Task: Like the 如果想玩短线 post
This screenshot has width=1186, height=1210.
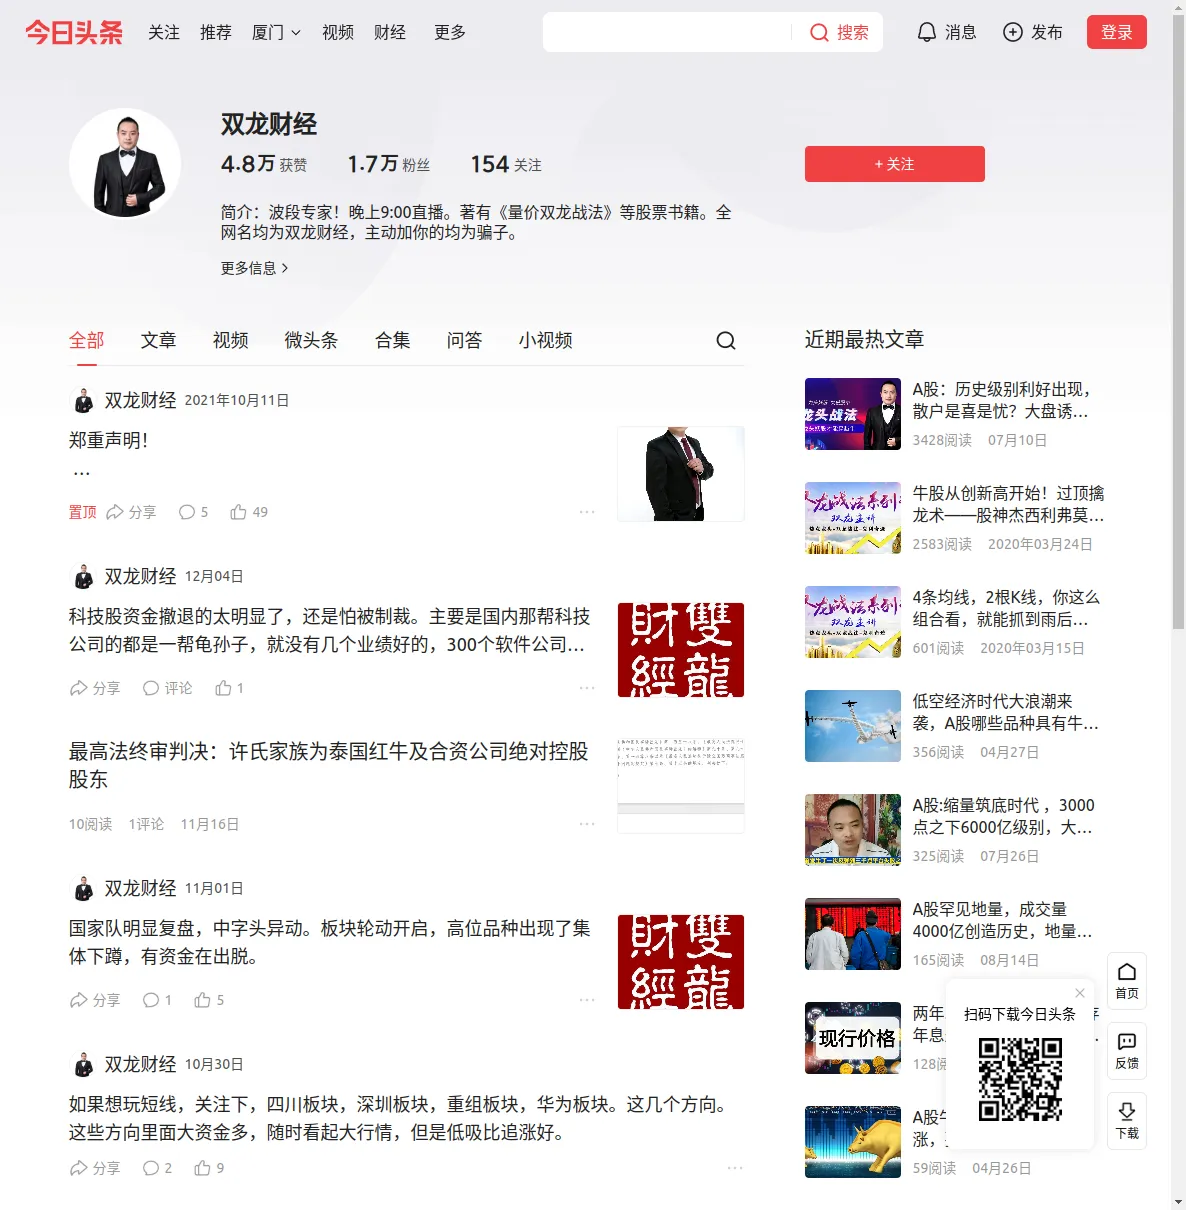Action: click(x=209, y=1168)
